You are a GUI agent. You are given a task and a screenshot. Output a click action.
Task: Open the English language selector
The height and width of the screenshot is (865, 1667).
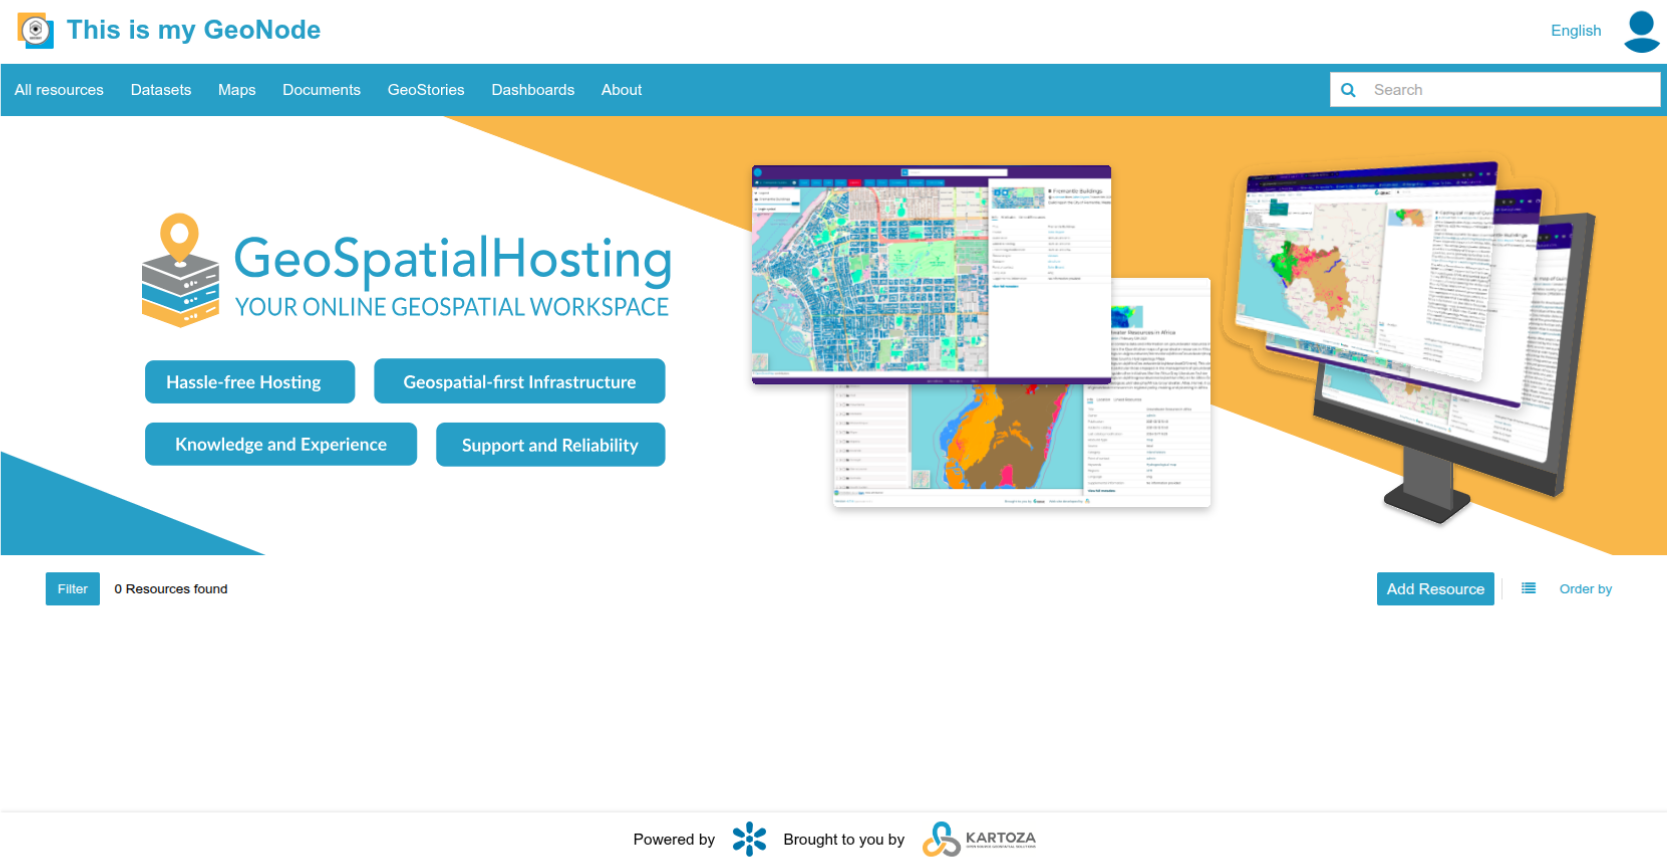click(x=1575, y=31)
